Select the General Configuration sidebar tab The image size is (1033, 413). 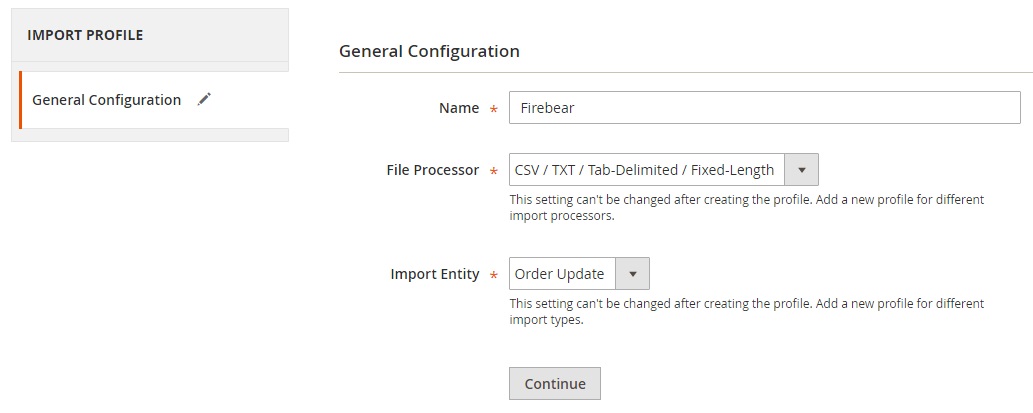(x=154, y=100)
